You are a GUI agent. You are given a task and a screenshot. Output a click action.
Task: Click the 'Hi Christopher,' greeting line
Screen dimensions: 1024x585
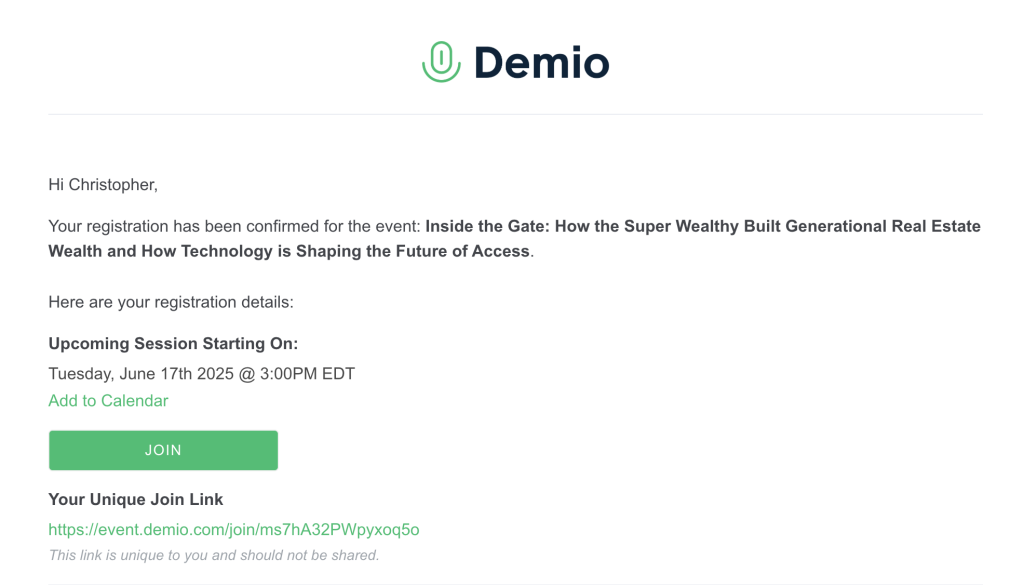click(x=103, y=185)
